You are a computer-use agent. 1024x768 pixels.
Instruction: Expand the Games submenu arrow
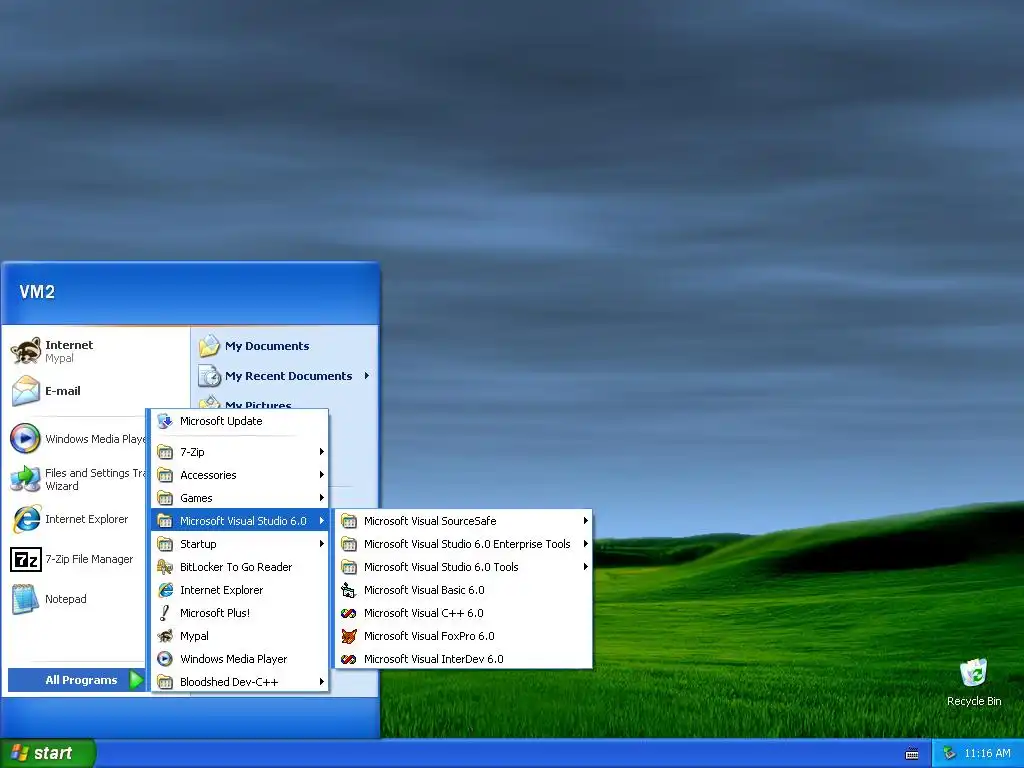click(321, 498)
